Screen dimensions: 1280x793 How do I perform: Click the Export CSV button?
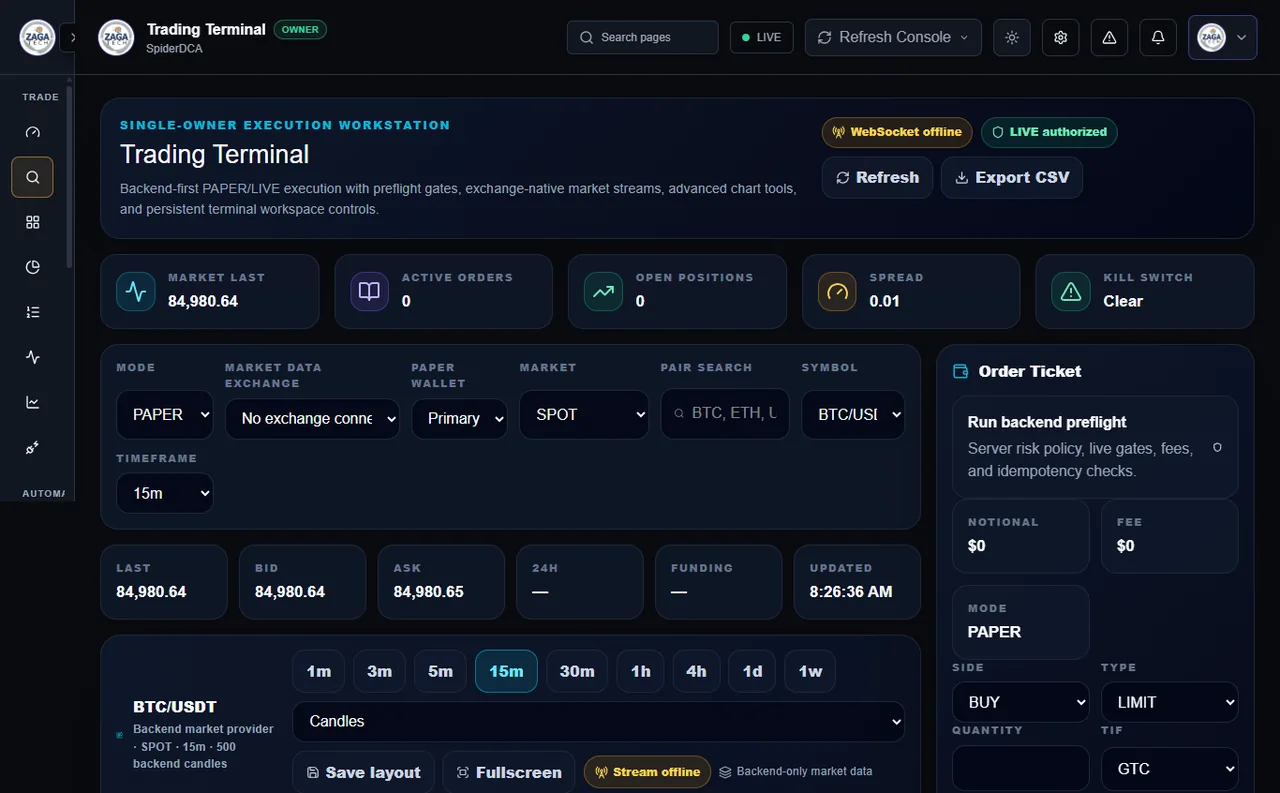[x=1012, y=178]
